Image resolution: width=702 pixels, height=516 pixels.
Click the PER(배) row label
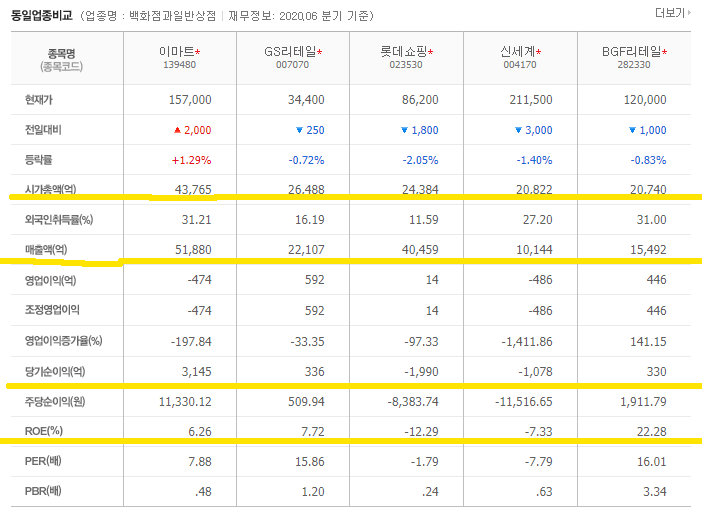click(x=43, y=461)
